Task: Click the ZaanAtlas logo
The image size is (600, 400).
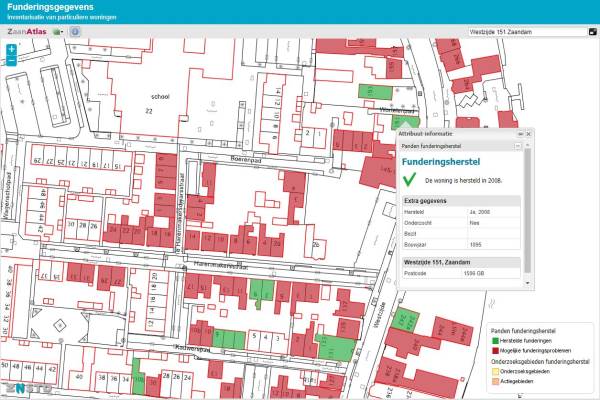Action: [27, 32]
